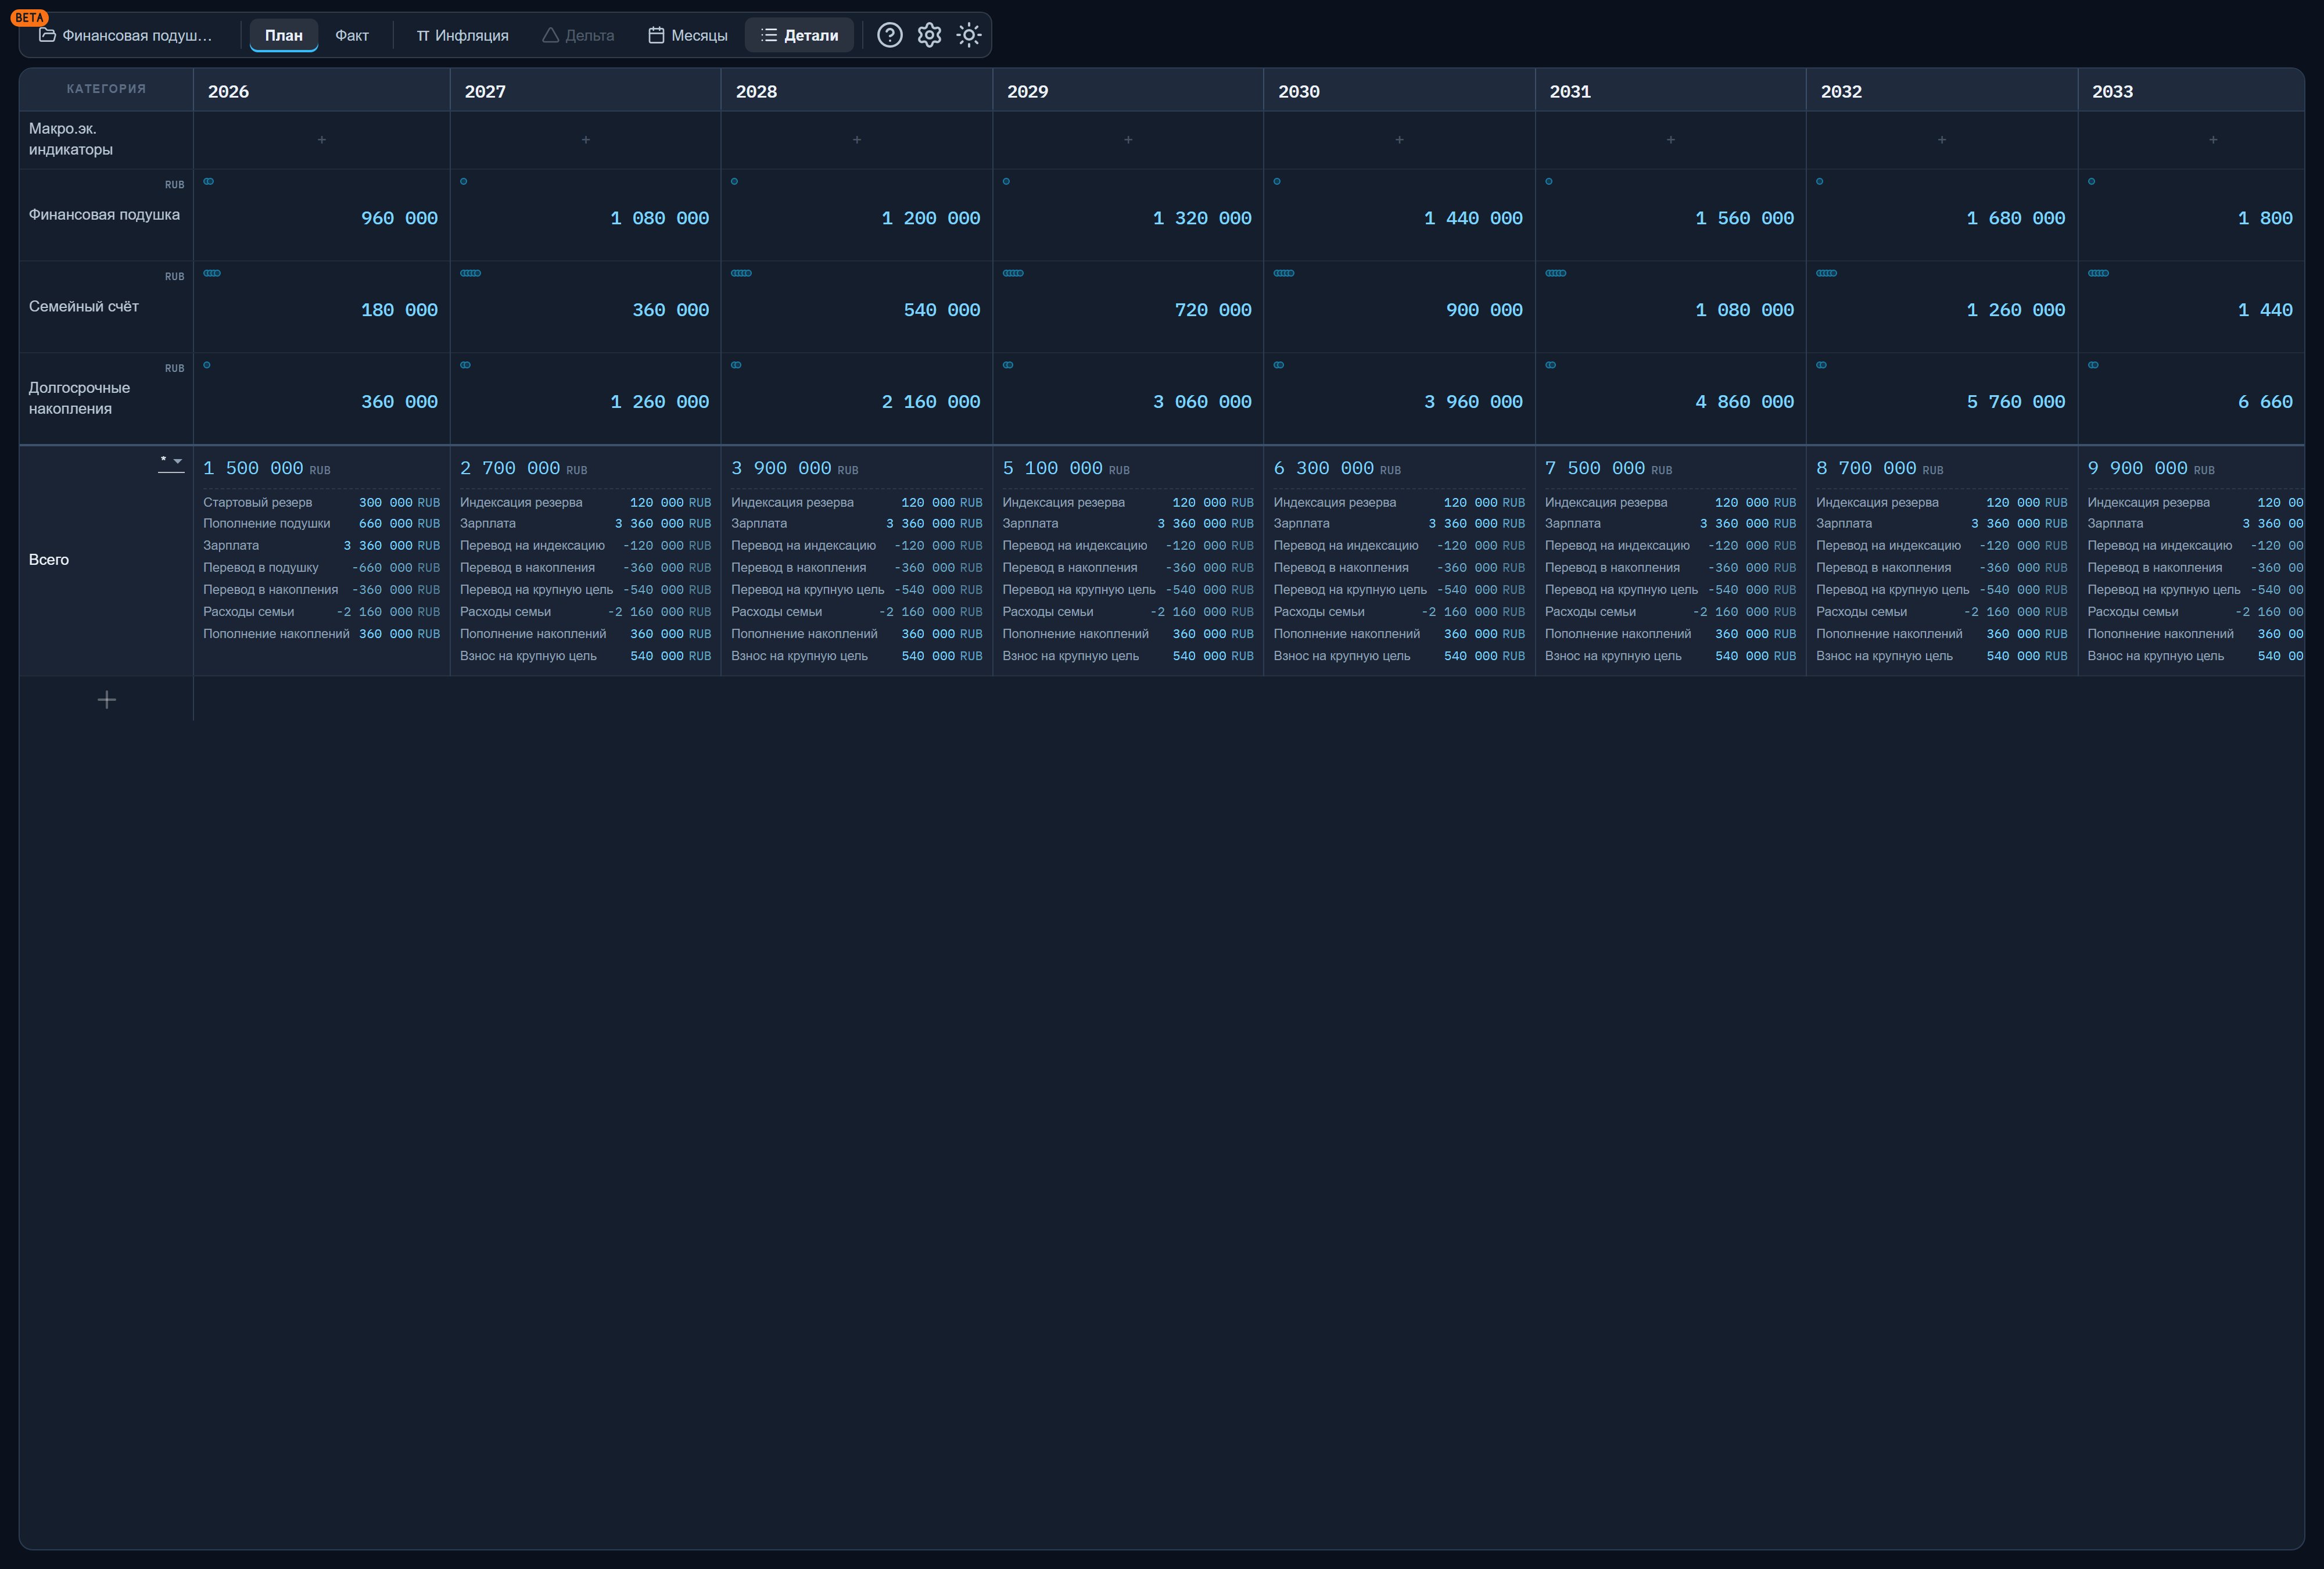Select Расходы семьи entry in 2029

1128,612
